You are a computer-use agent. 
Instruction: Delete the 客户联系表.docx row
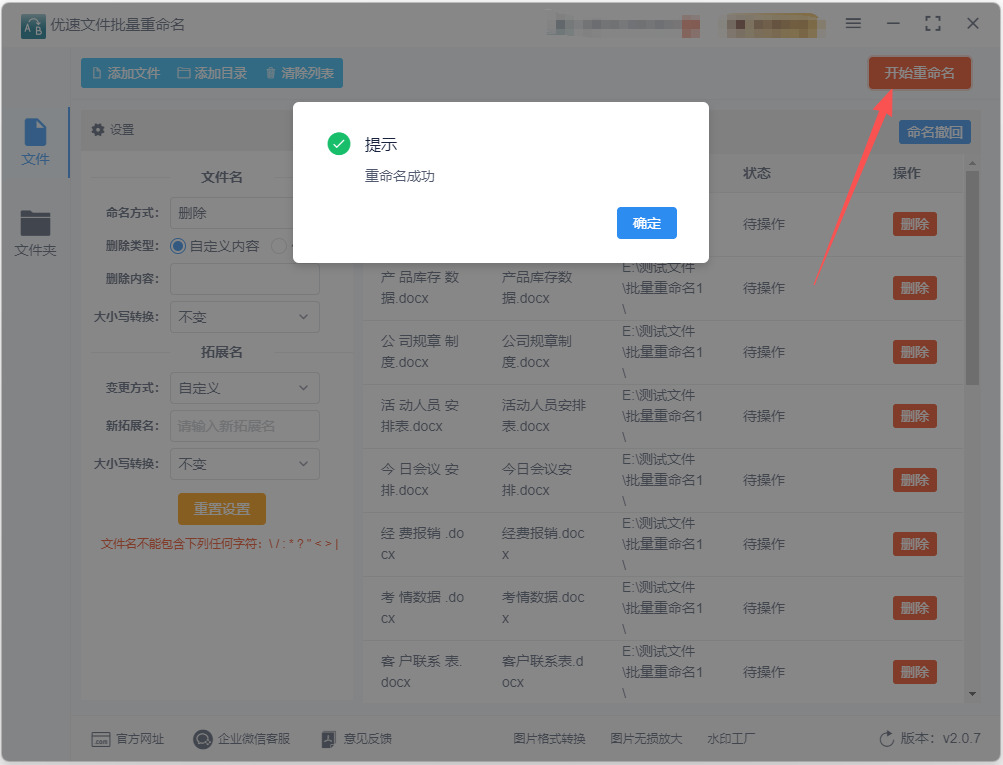(x=915, y=672)
